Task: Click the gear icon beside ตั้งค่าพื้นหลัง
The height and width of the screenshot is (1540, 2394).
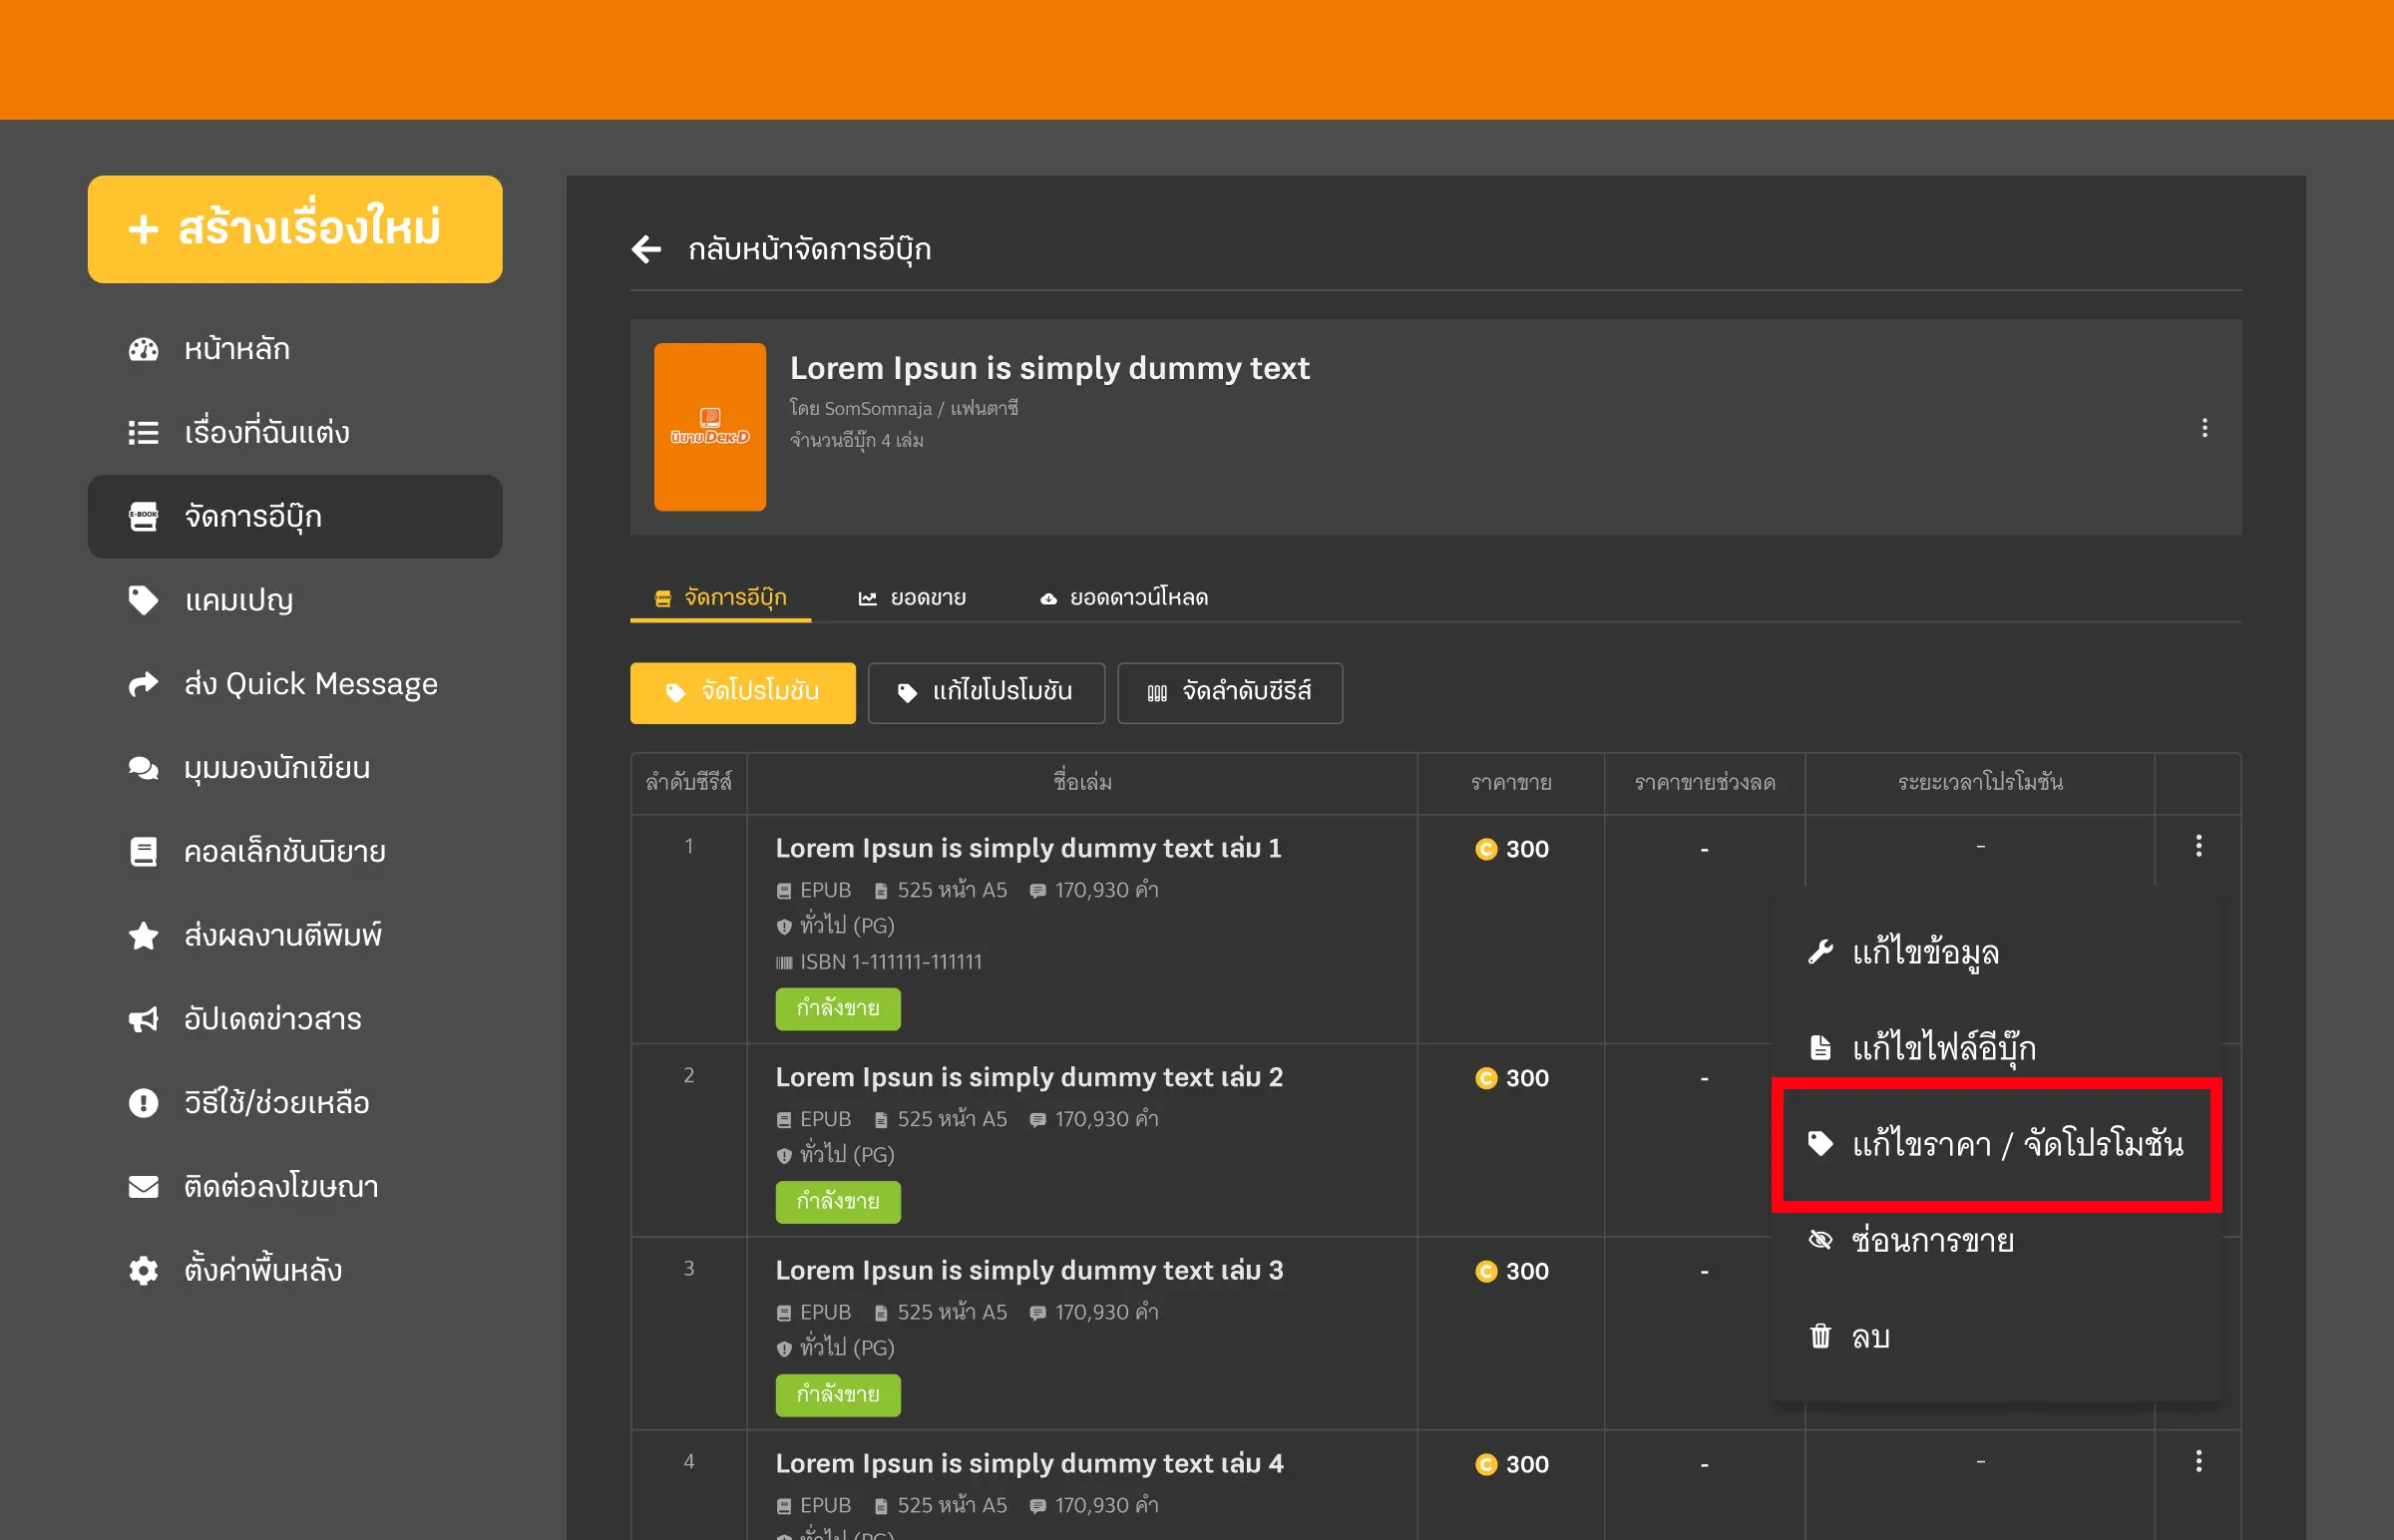Action: pos(144,1271)
